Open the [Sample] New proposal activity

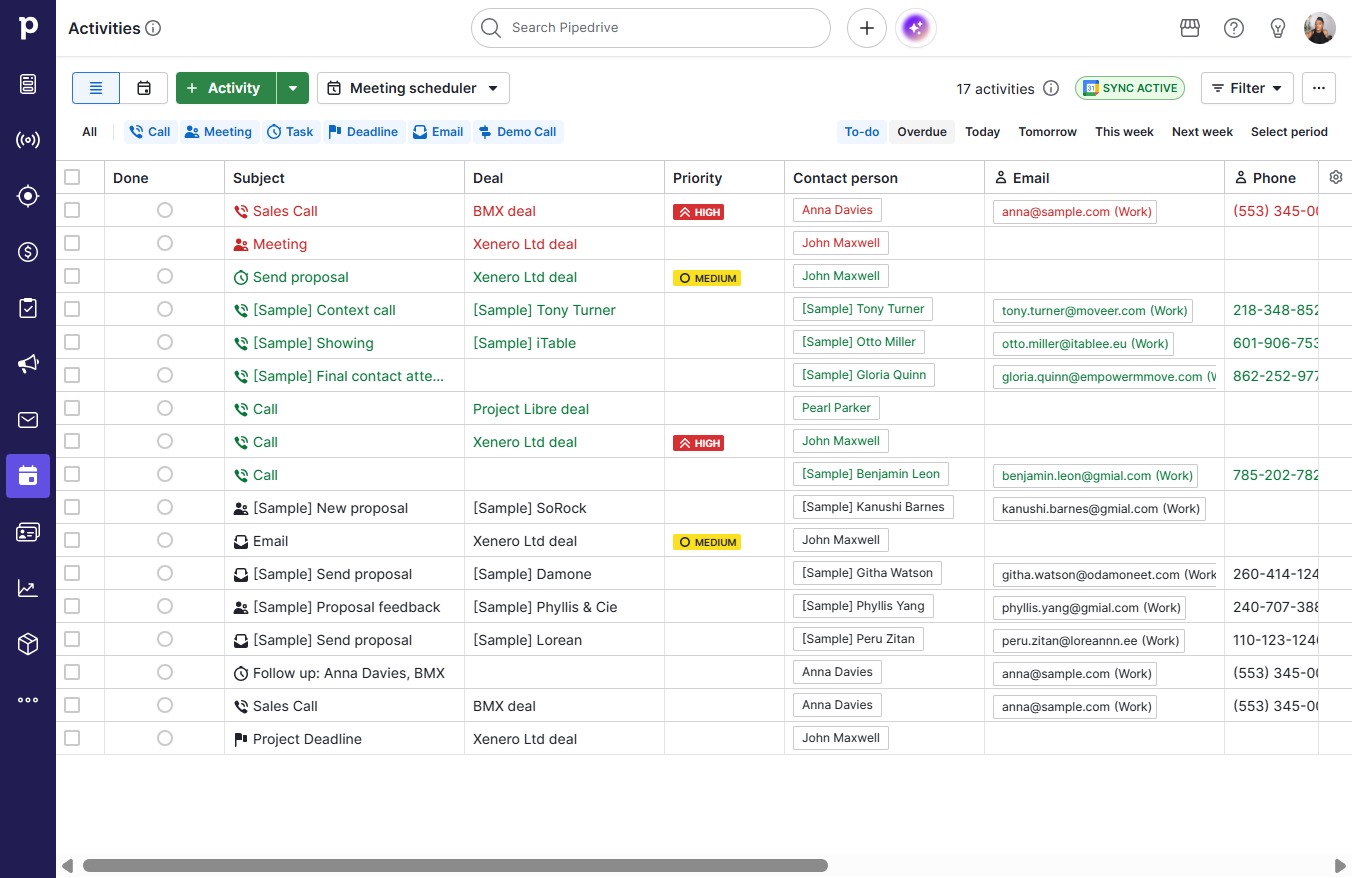click(x=330, y=508)
